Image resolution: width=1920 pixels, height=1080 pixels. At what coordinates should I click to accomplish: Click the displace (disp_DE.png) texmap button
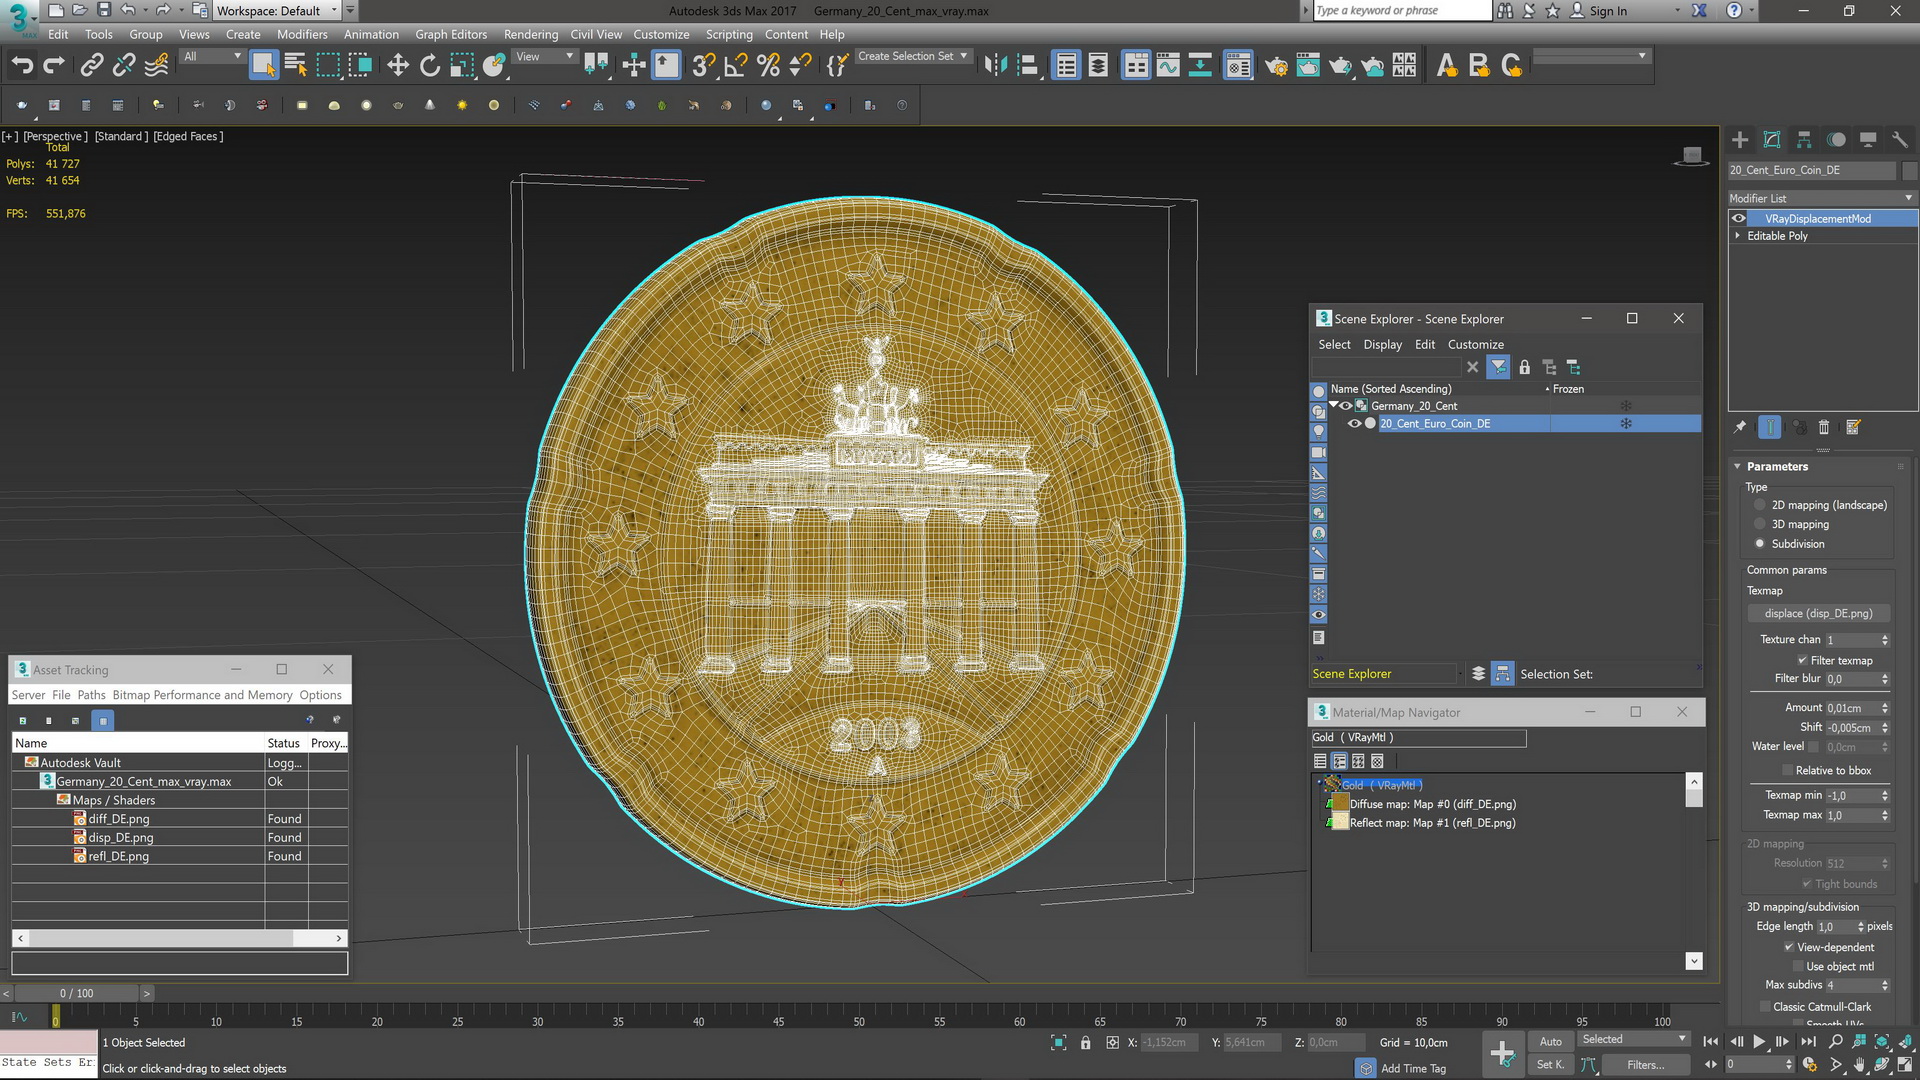point(1819,614)
